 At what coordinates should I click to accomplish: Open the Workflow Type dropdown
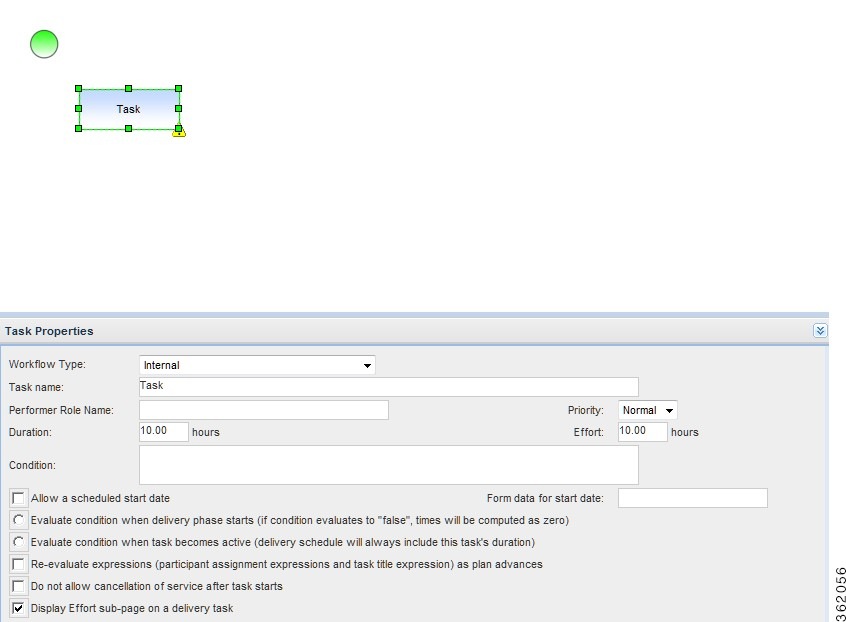[x=368, y=364]
